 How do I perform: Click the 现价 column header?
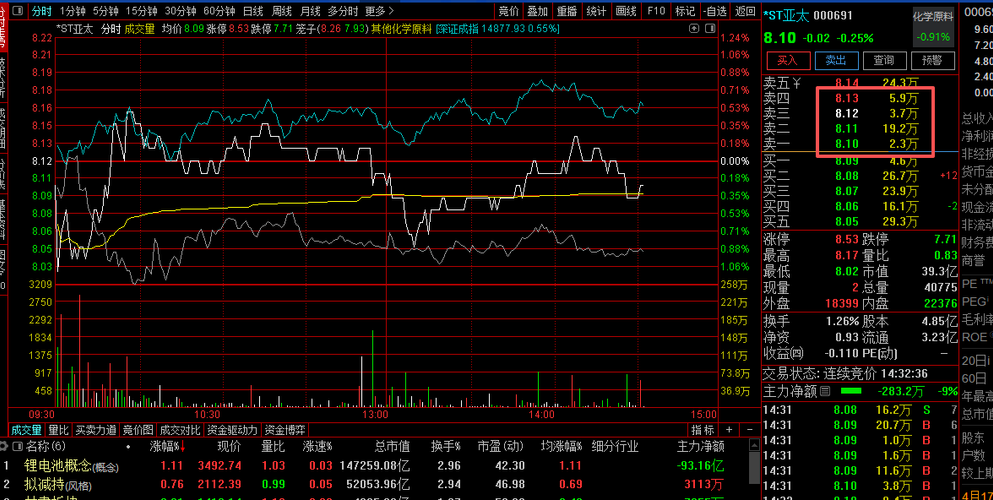coord(229,447)
